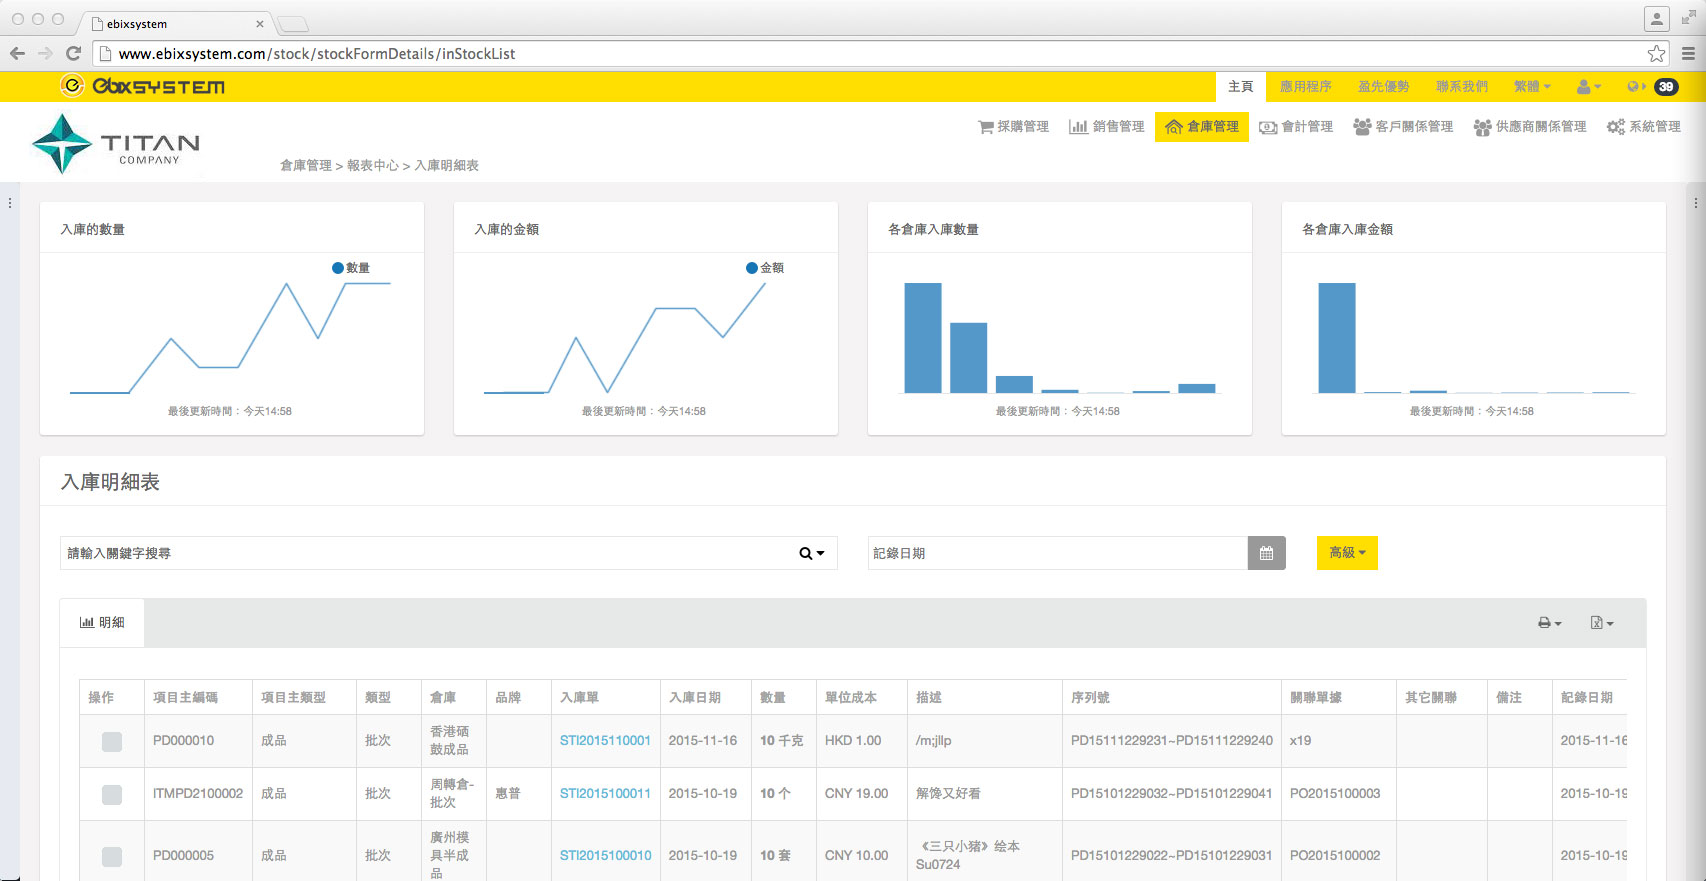Sort by 數量 column header

coord(783,697)
